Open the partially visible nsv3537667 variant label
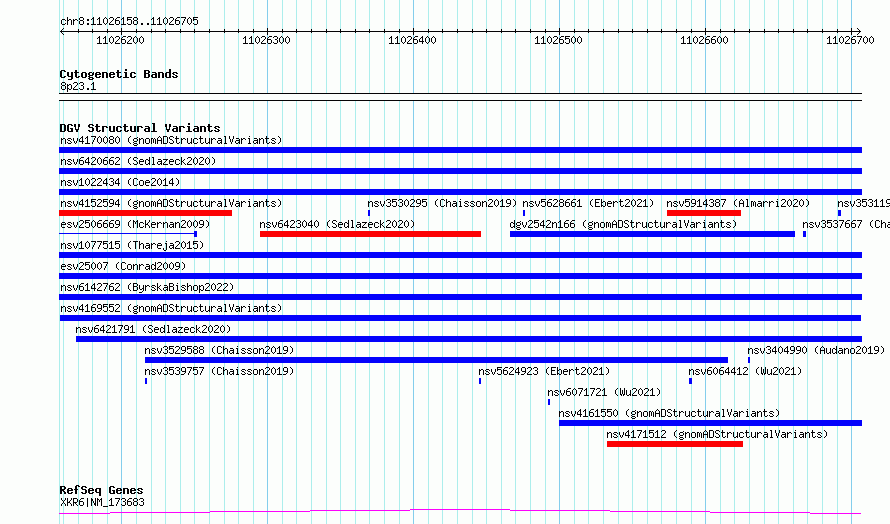 (846, 224)
